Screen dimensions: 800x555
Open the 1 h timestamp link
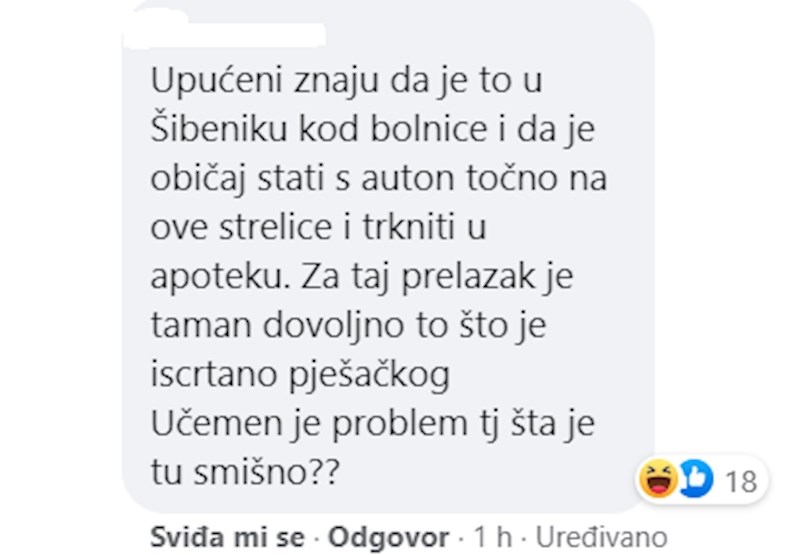[492, 537]
